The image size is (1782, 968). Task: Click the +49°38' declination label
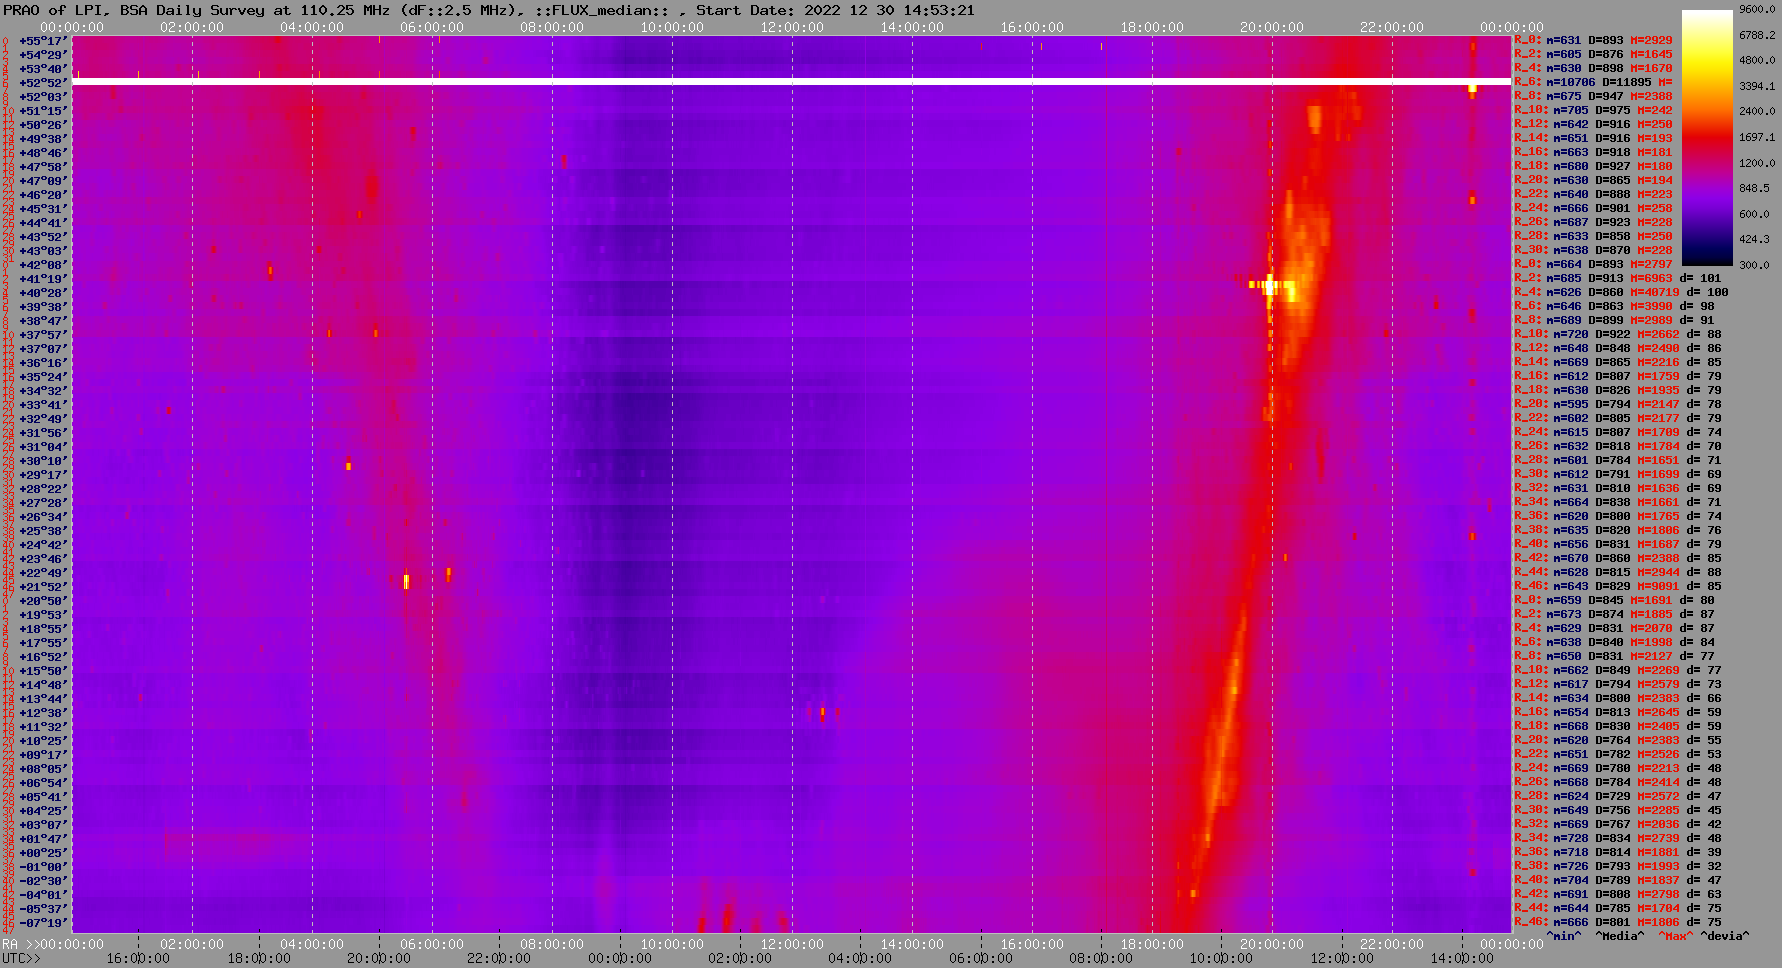[x=43, y=139]
